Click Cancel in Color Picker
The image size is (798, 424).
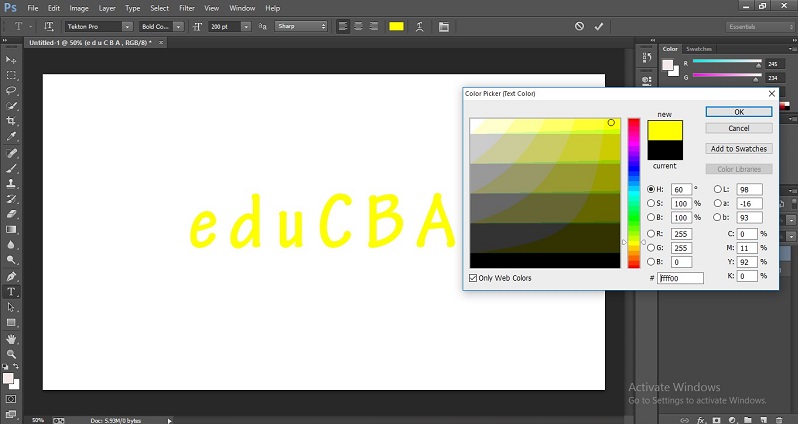739,128
